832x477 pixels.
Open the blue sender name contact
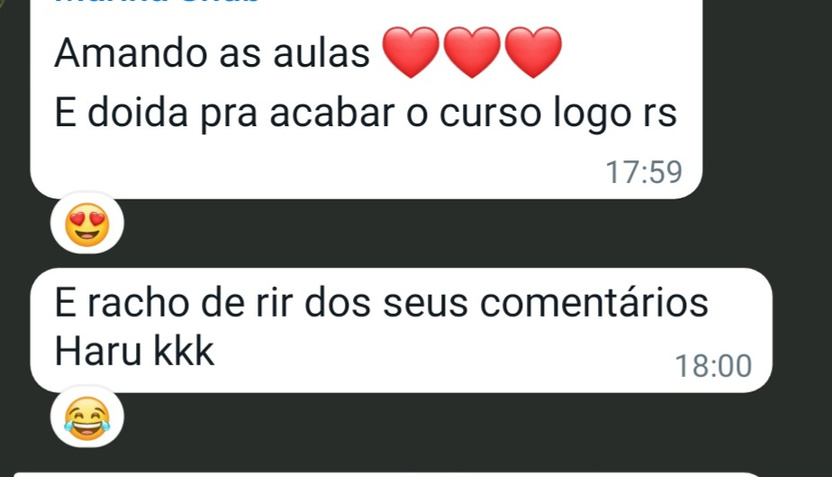pos(157,2)
